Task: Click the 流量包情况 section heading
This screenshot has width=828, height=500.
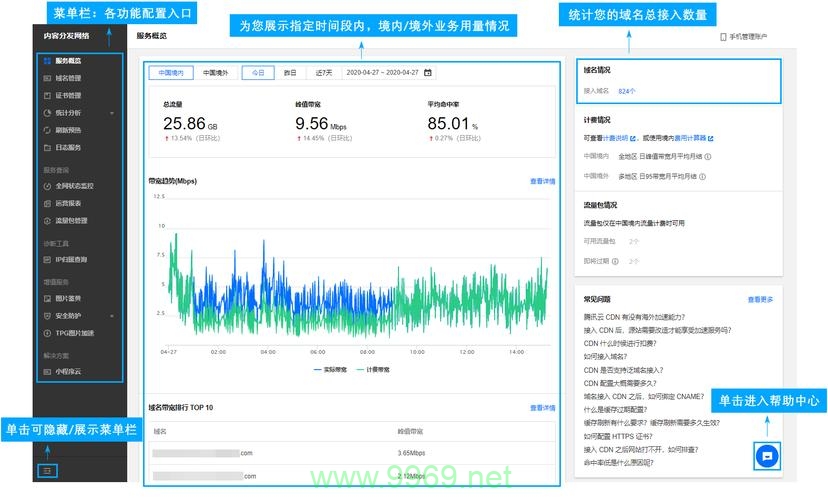Action: (600, 205)
